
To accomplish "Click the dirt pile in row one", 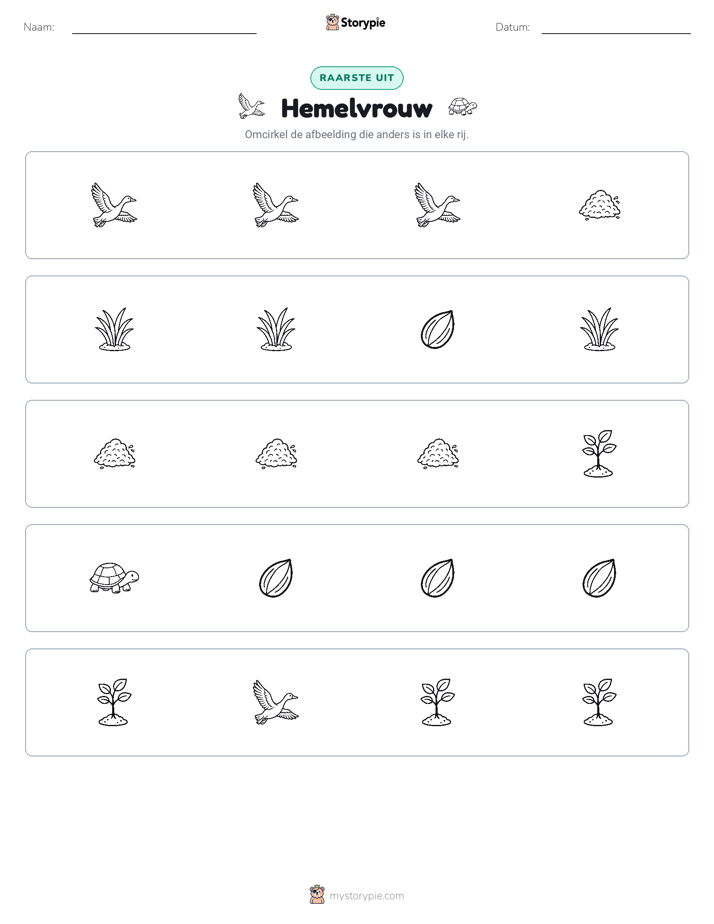I will click(599, 205).
